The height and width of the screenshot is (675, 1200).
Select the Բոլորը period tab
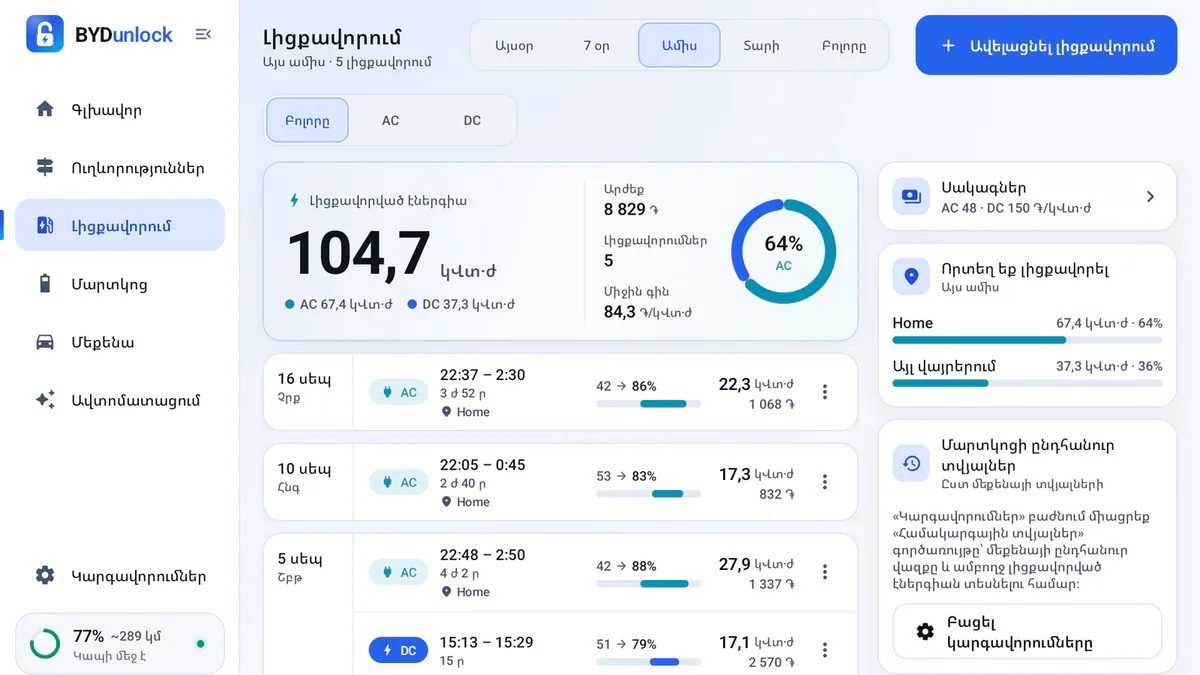click(844, 45)
